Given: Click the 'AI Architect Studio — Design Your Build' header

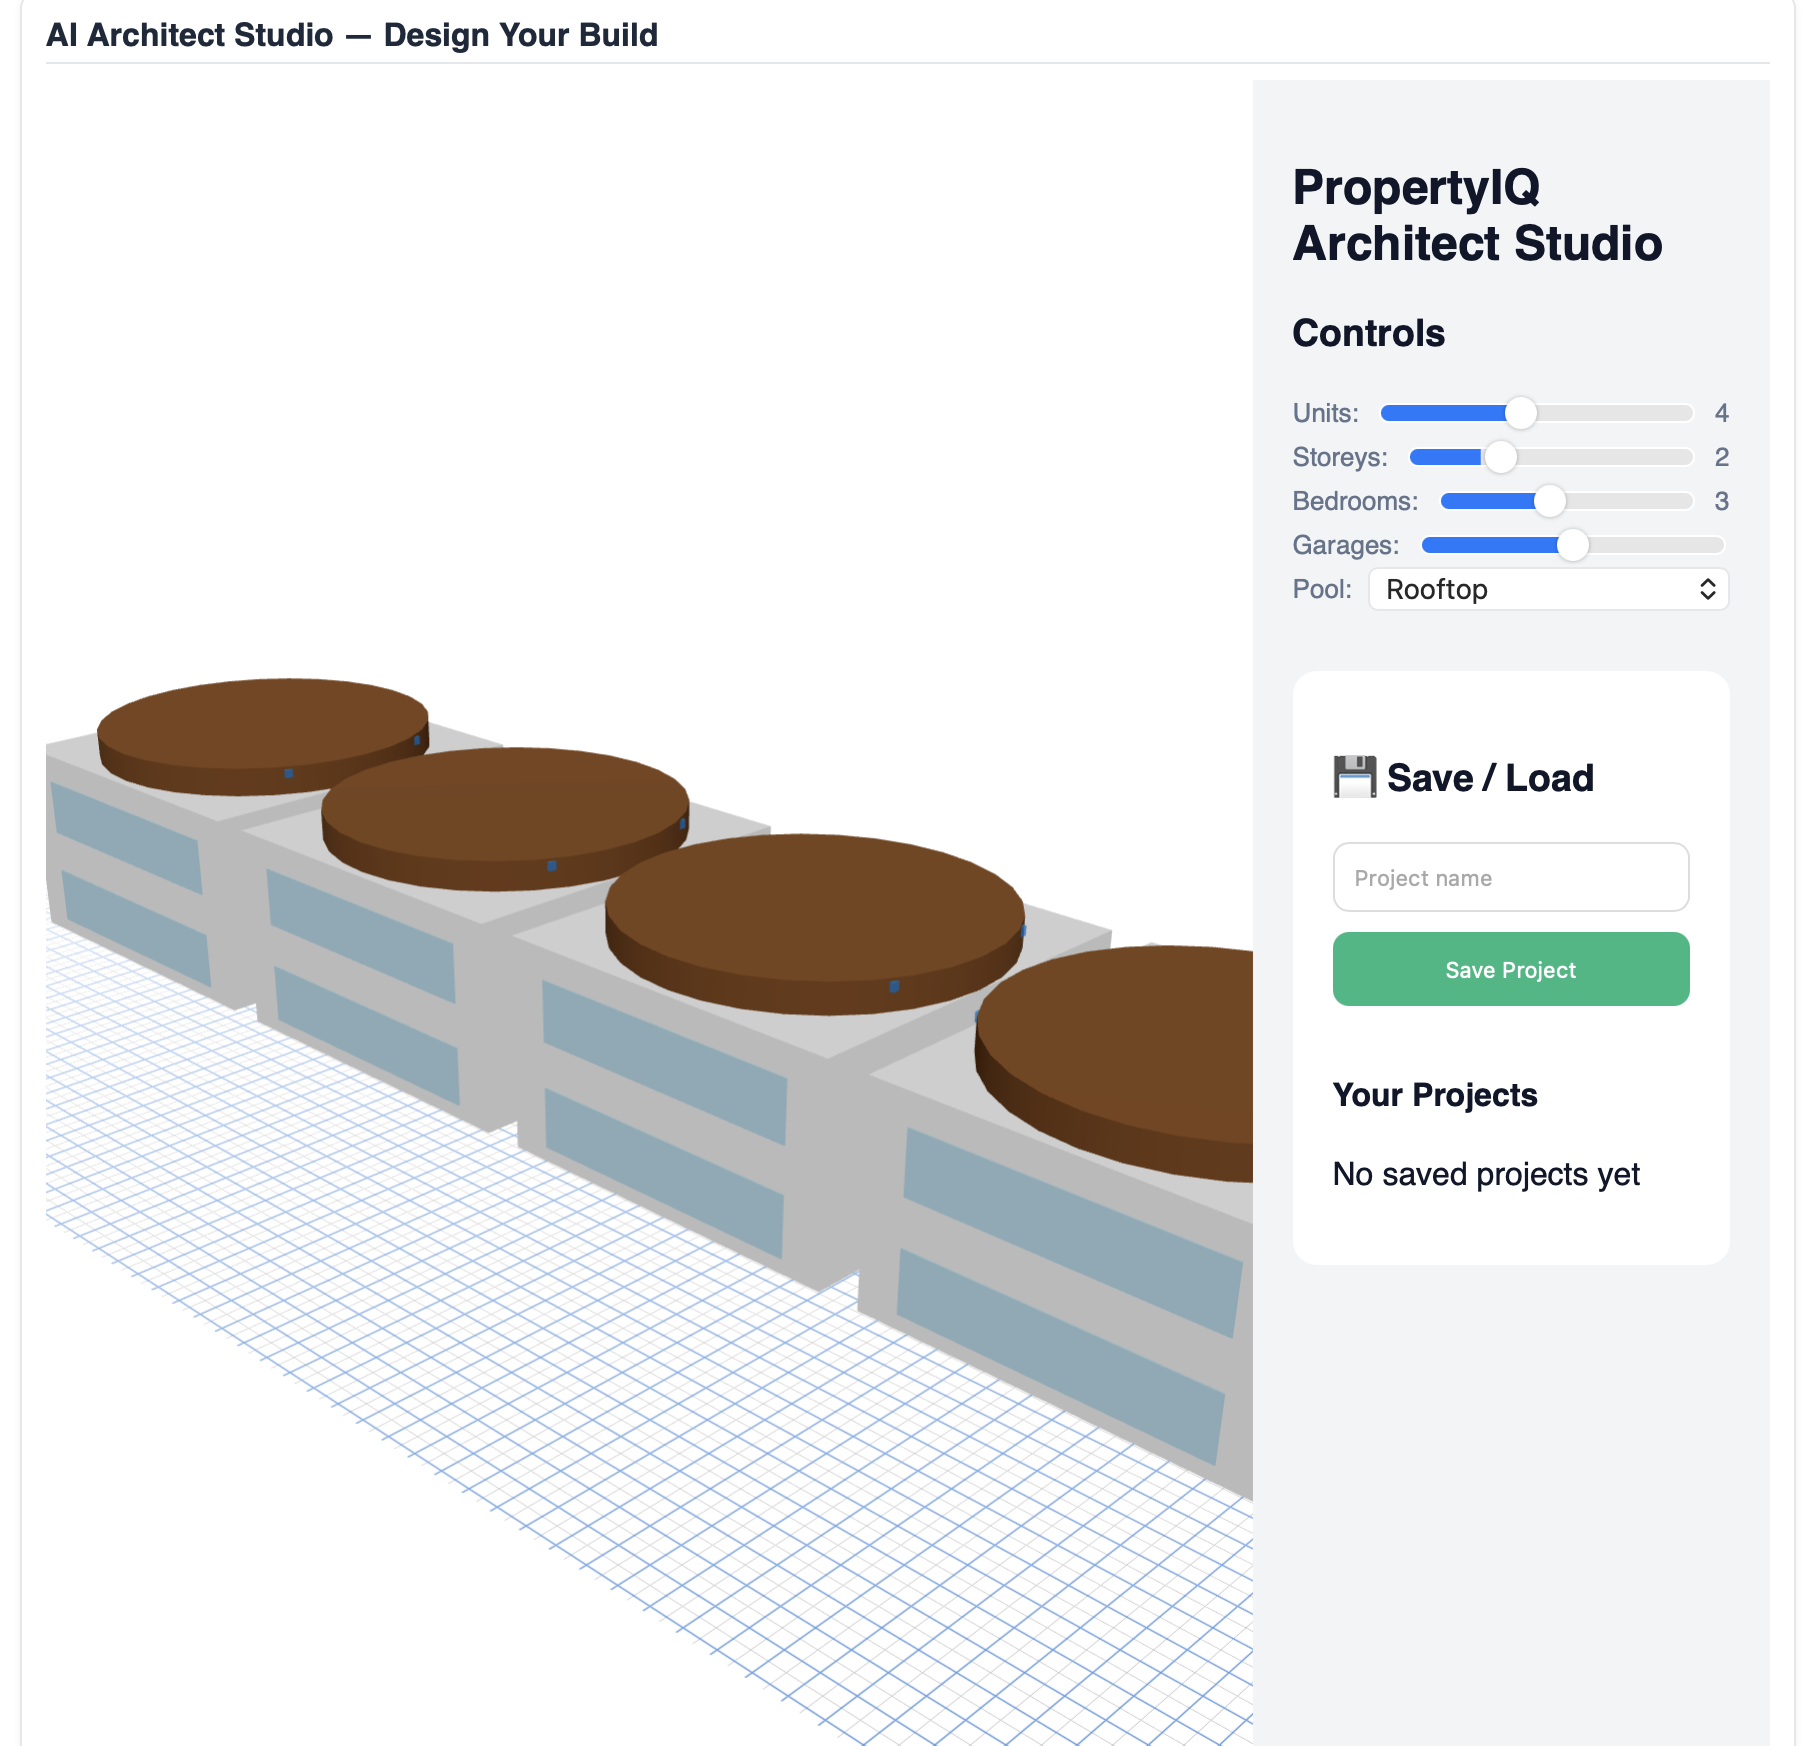Looking at the screenshot, I should tap(352, 35).
